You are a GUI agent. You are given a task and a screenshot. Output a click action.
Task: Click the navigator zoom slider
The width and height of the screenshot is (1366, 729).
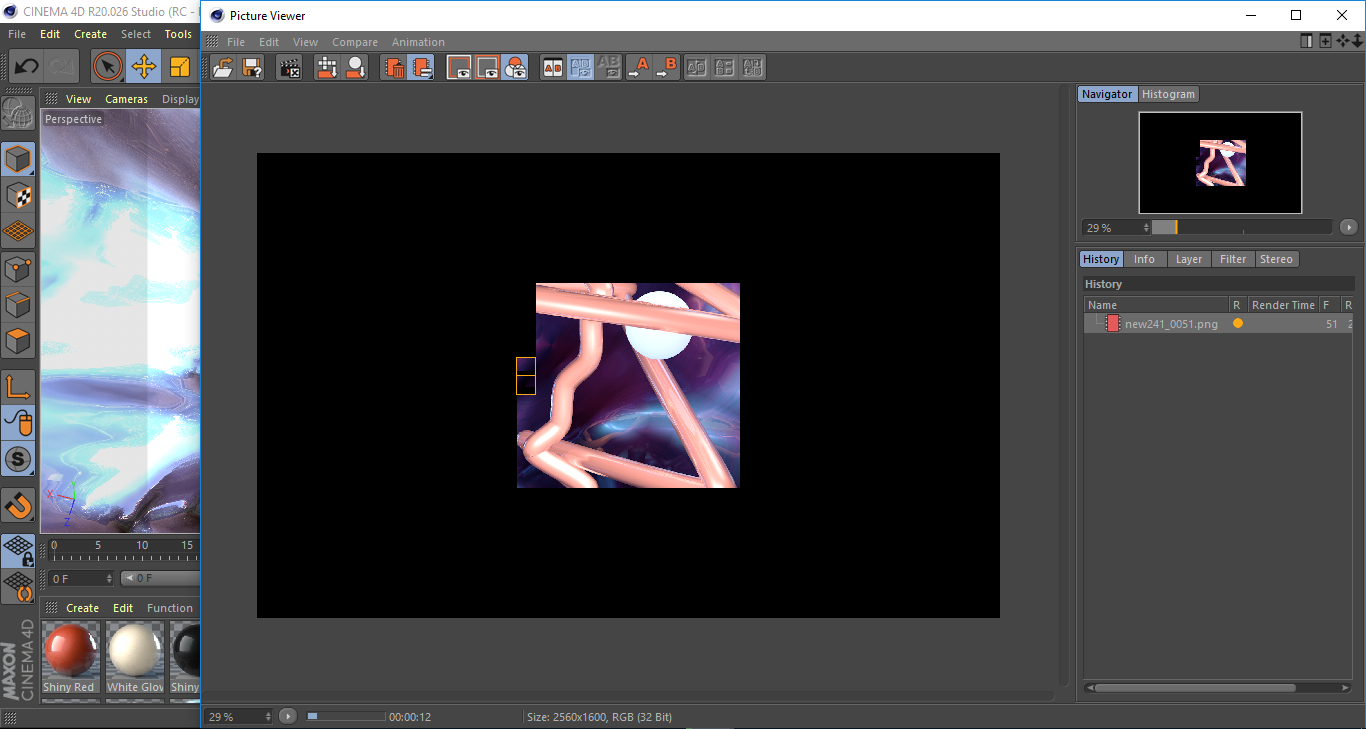coord(1242,227)
